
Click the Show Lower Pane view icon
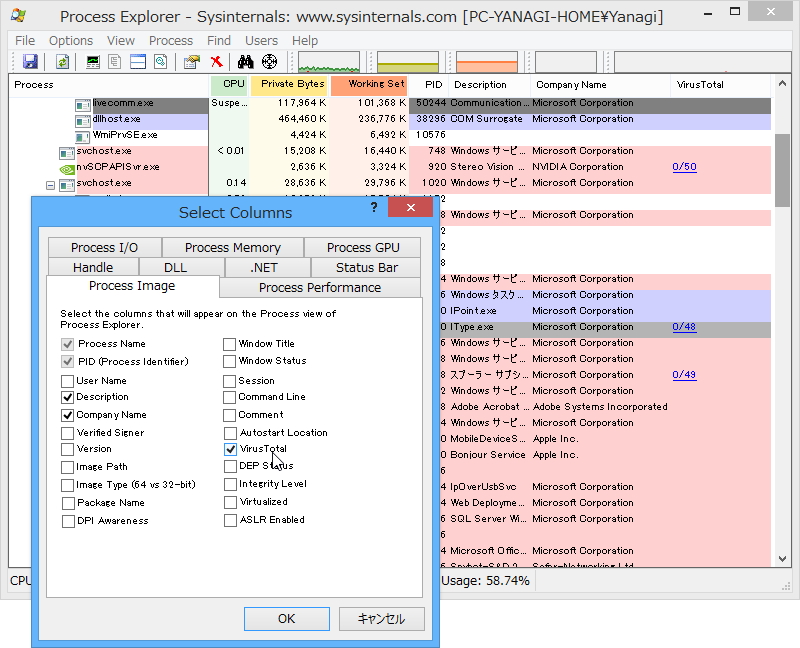[137, 62]
